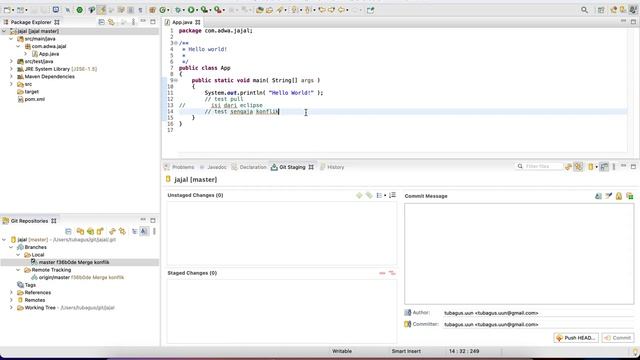
Task: Click the Commit button
Action: (618, 338)
